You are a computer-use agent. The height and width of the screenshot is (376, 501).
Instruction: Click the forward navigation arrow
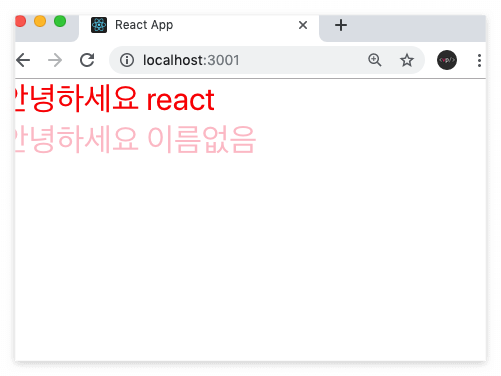(x=55, y=60)
